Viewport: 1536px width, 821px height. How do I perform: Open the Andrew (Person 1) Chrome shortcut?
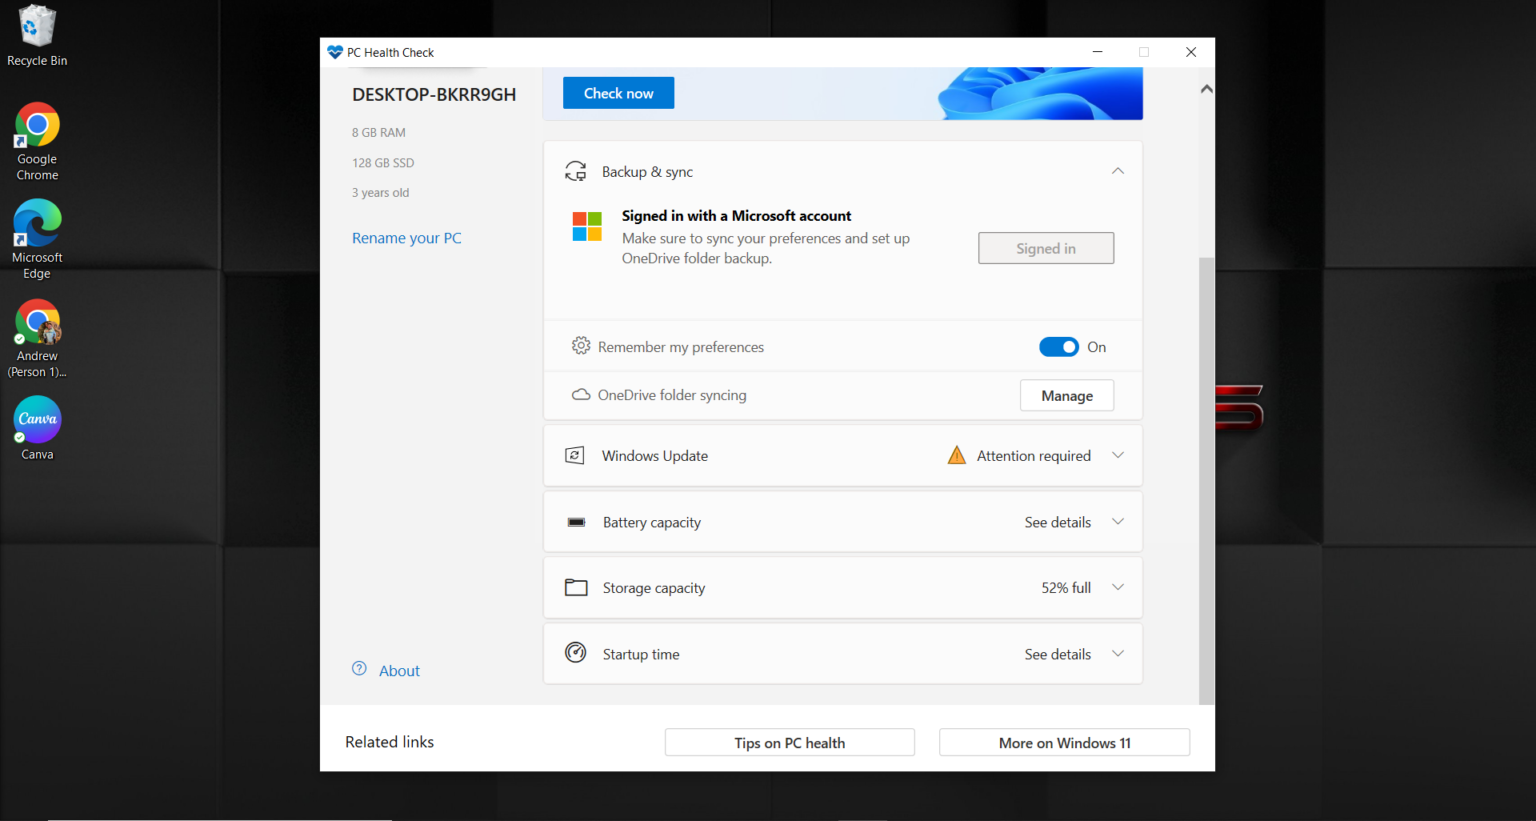37,339
